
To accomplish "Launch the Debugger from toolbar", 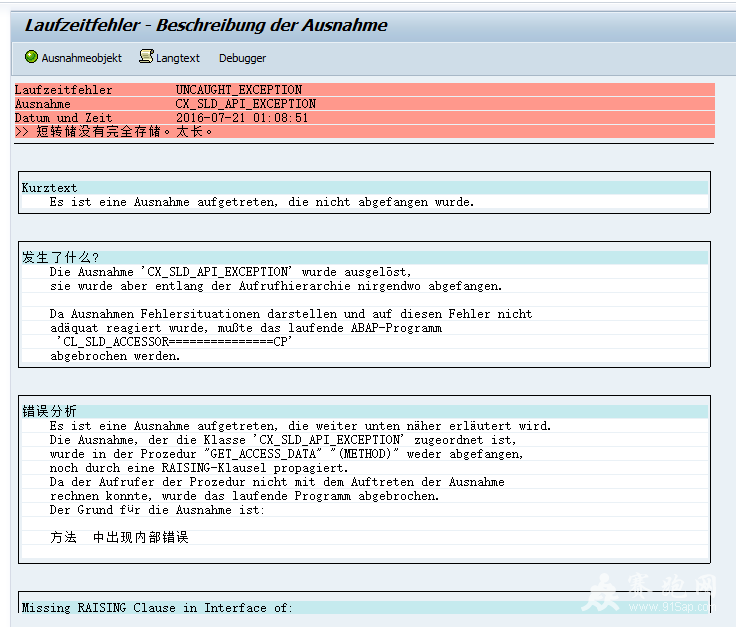I will pos(242,58).
